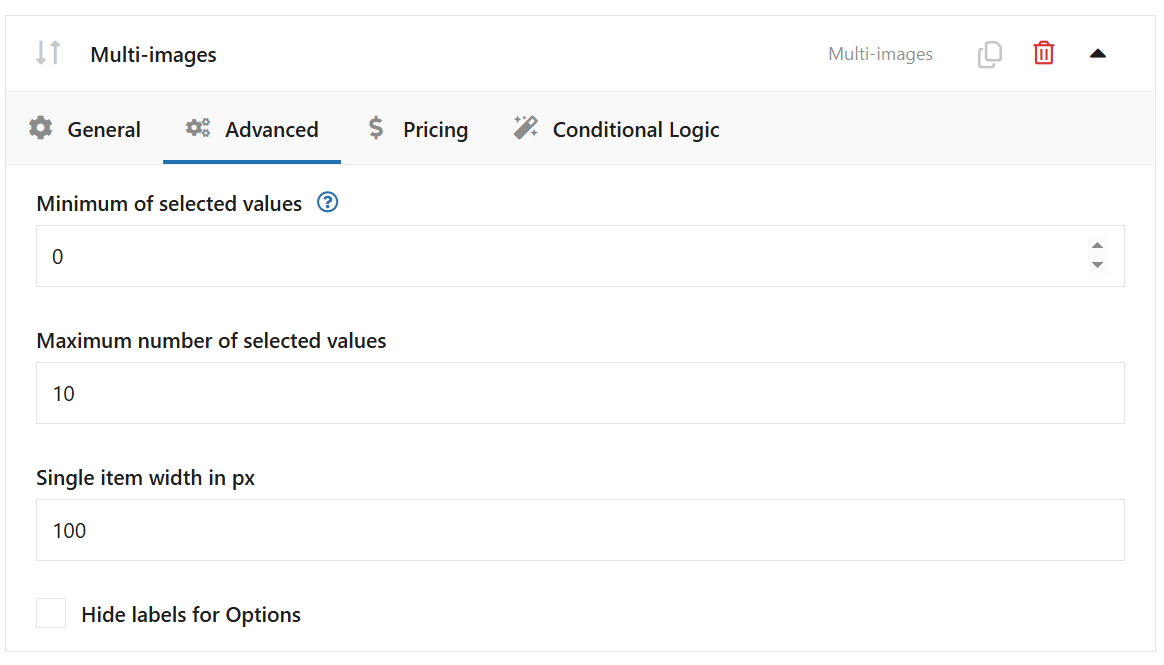
Task: Switch to the Pricing tab
Action: click(x=435, y=129)
